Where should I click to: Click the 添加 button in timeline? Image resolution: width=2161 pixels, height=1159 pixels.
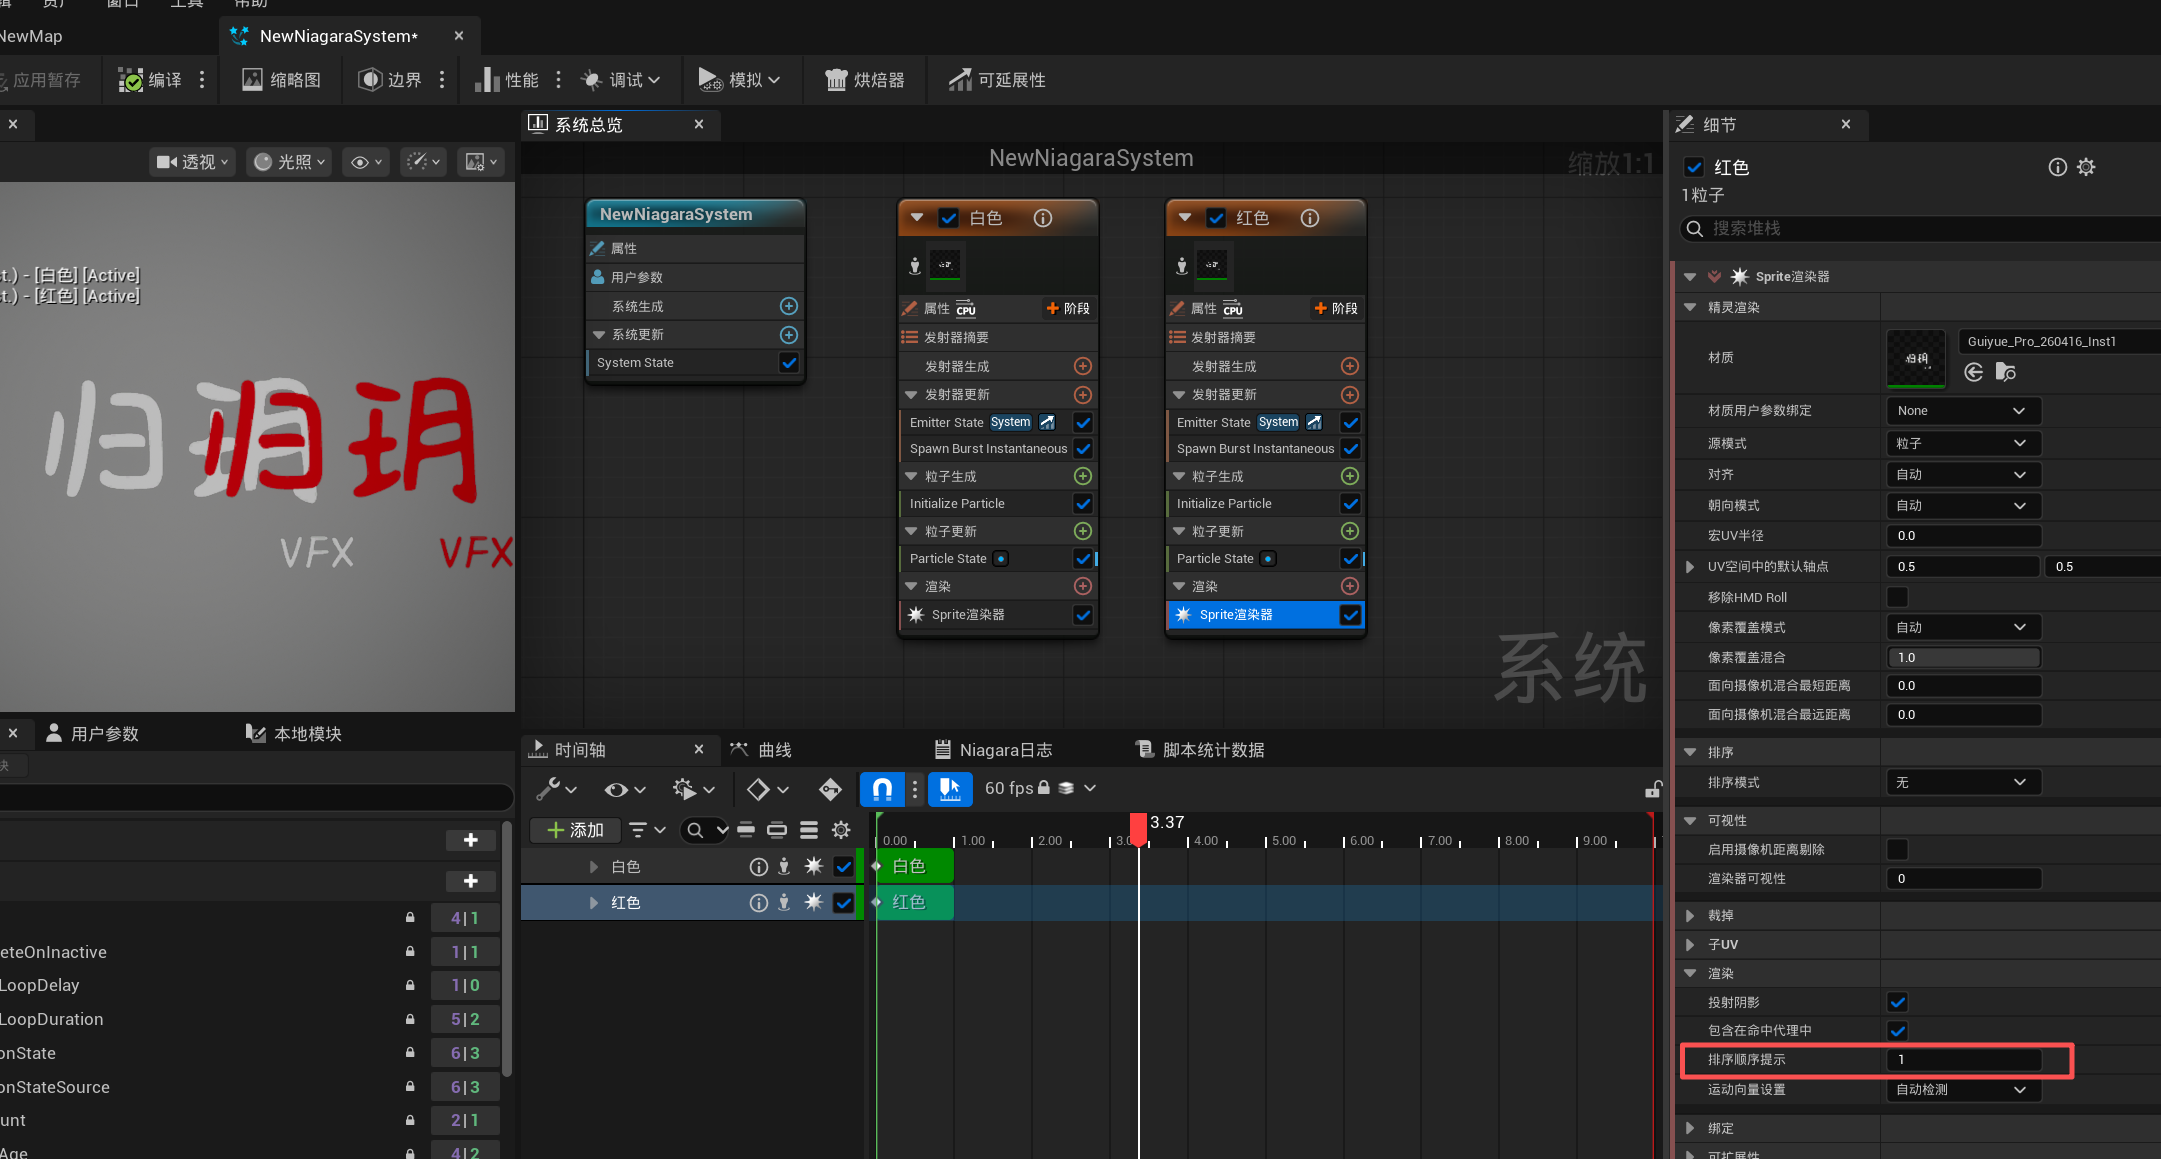(575, 830)
